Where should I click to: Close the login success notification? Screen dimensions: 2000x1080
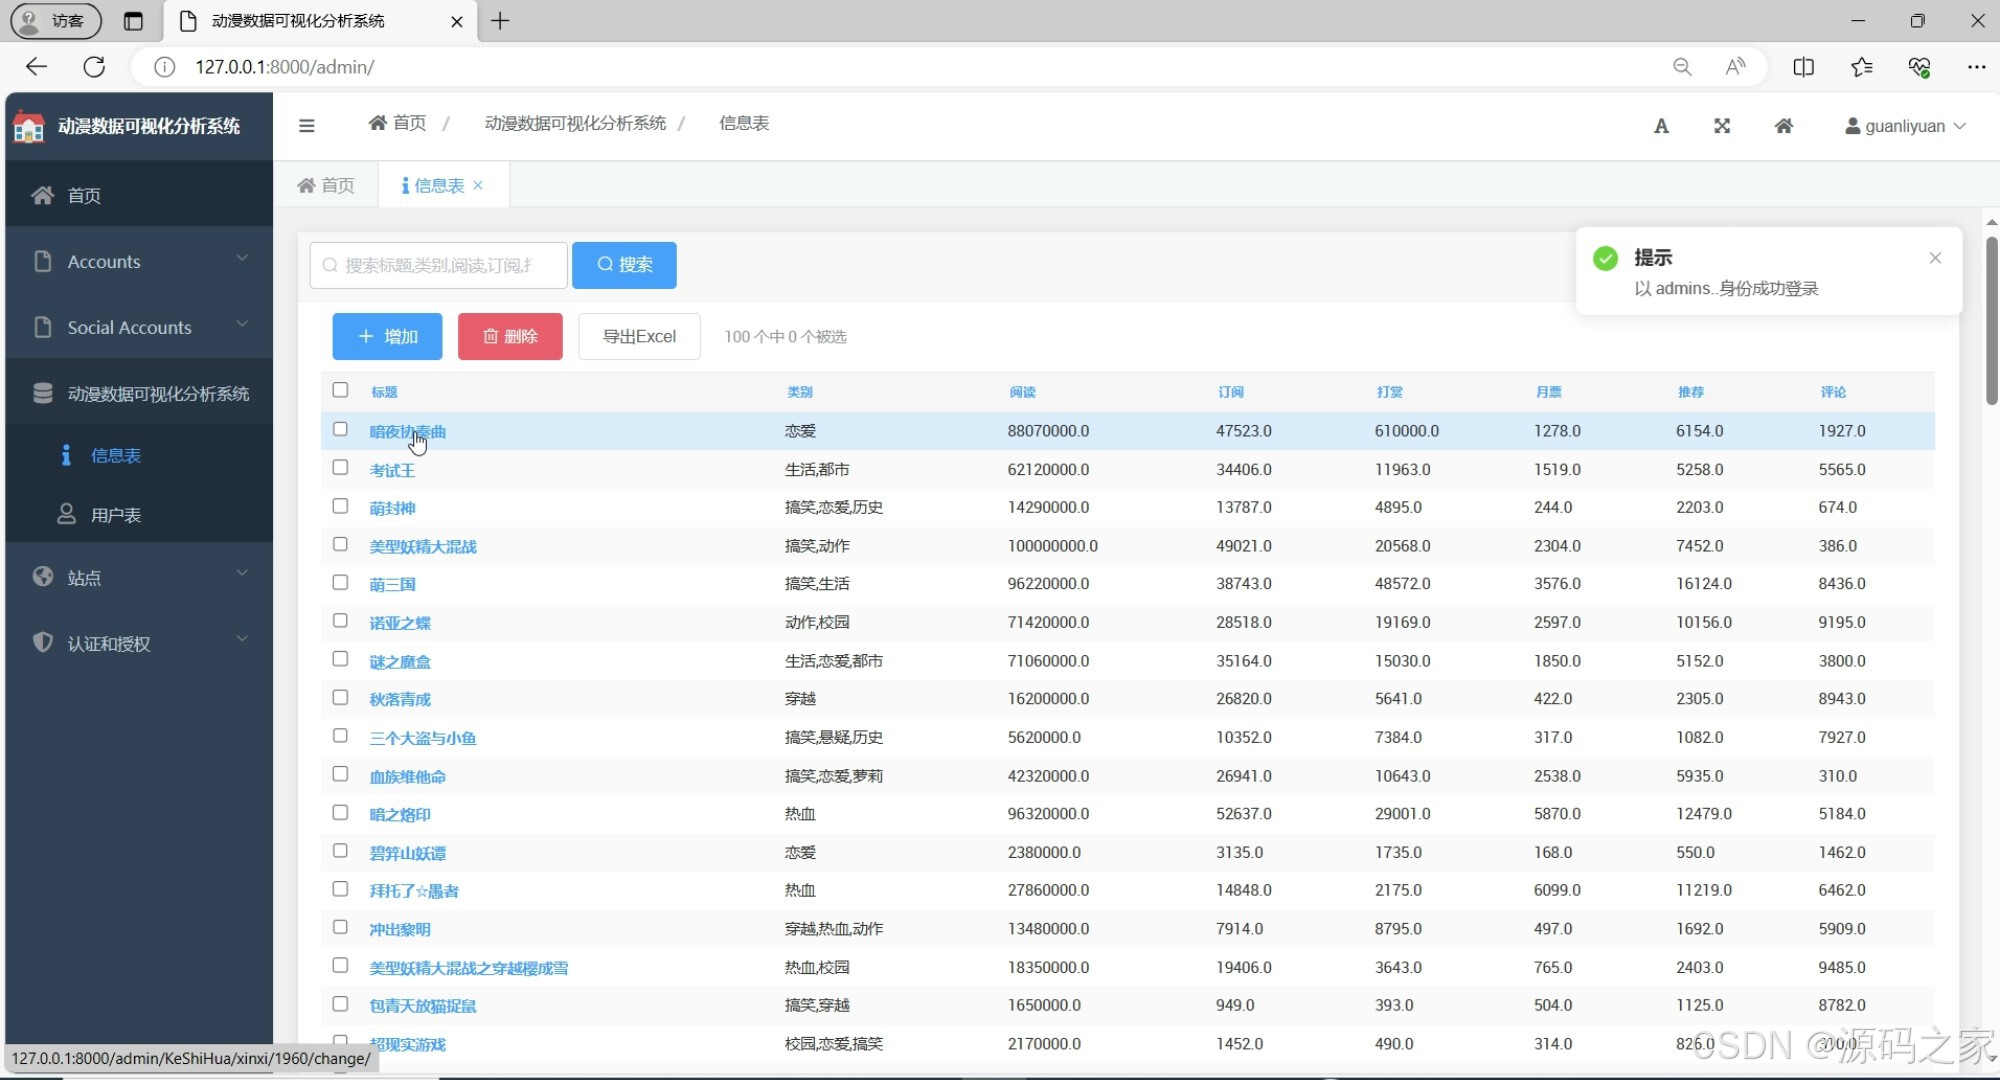[x=1935, y=258]
